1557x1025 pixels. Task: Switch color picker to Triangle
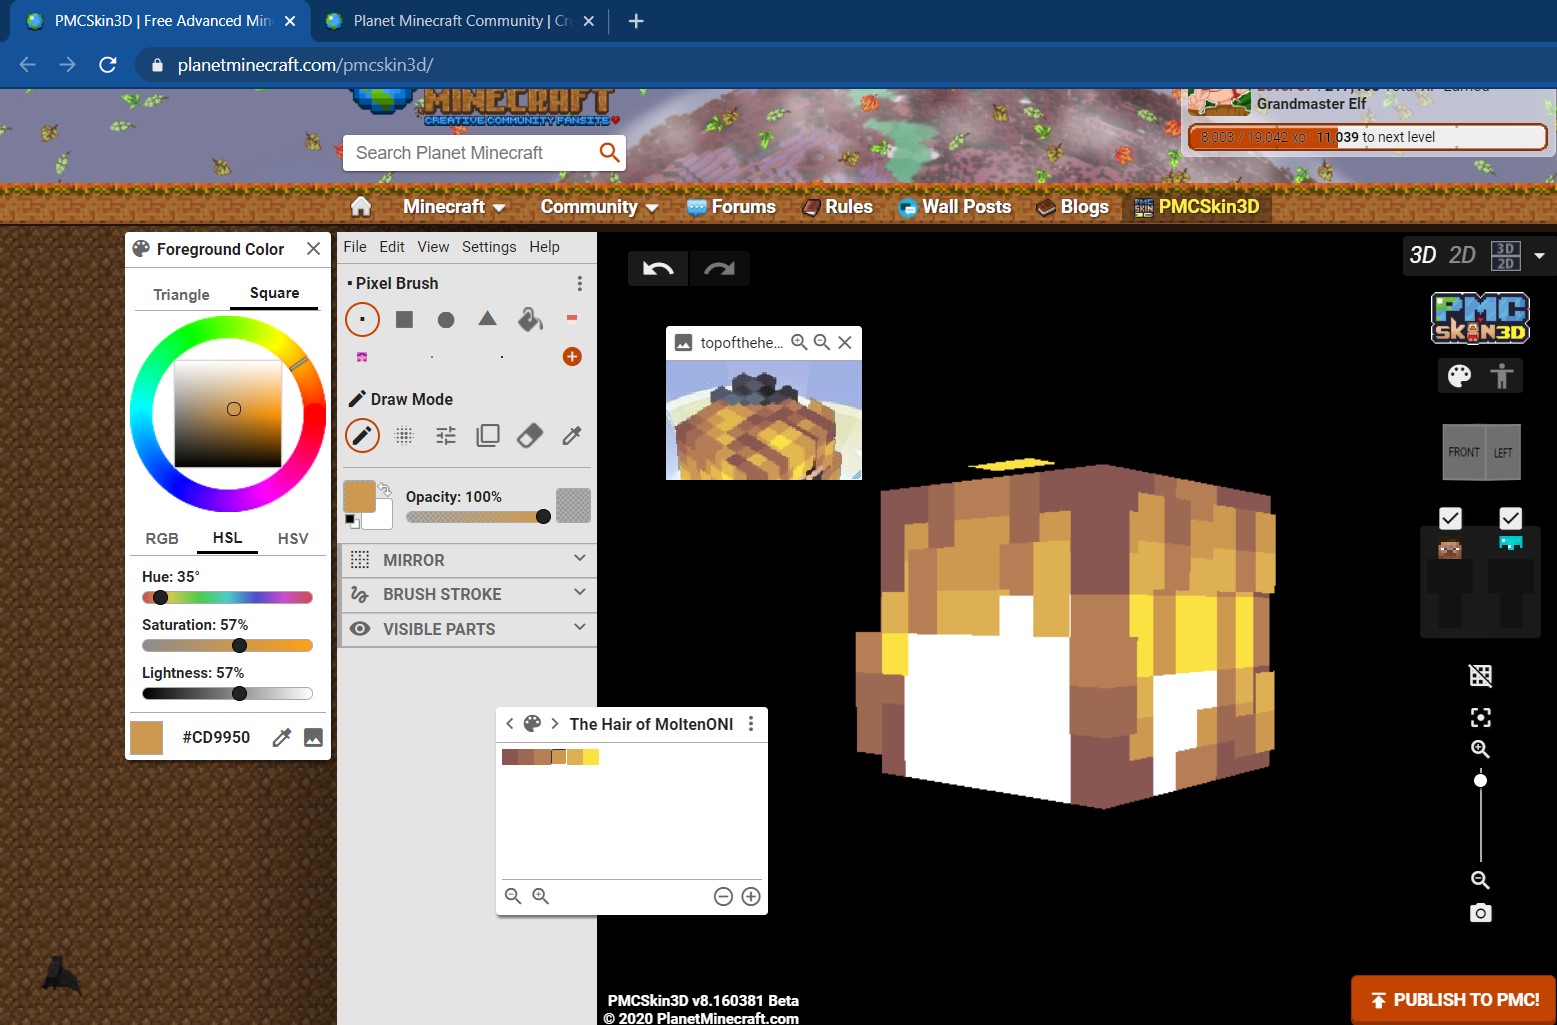click(x=181, y=295)
